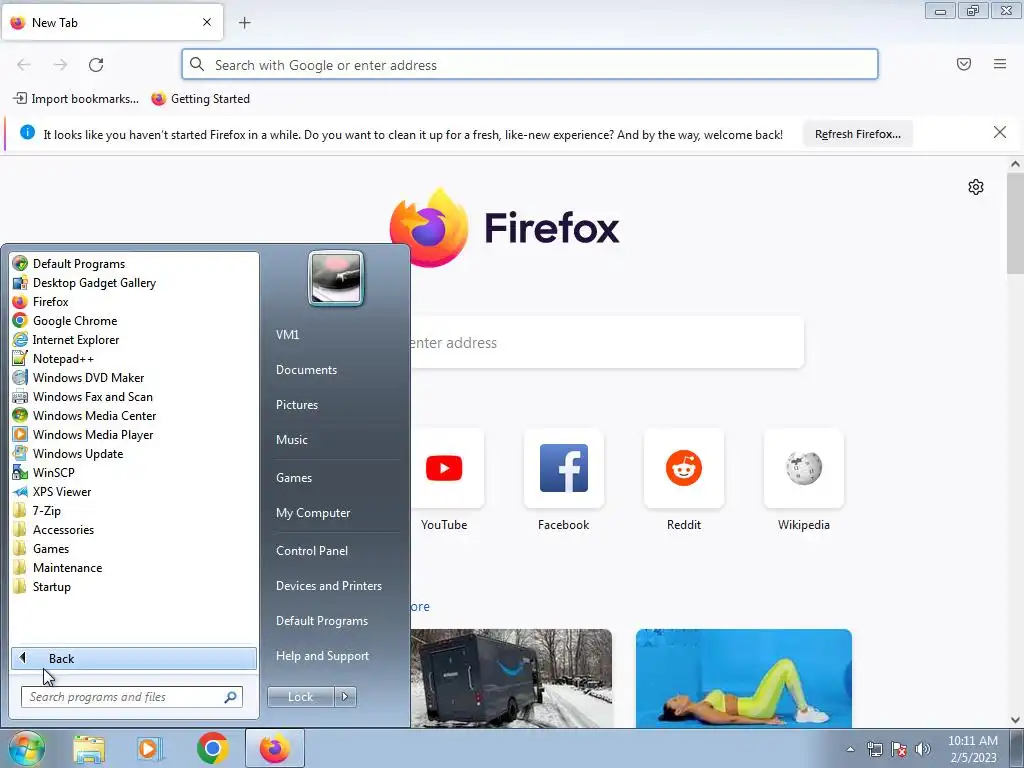Viewport: 1024px width, 768px height.
Task: Launch Default Programs from programs list
Action: coord(134,264)
